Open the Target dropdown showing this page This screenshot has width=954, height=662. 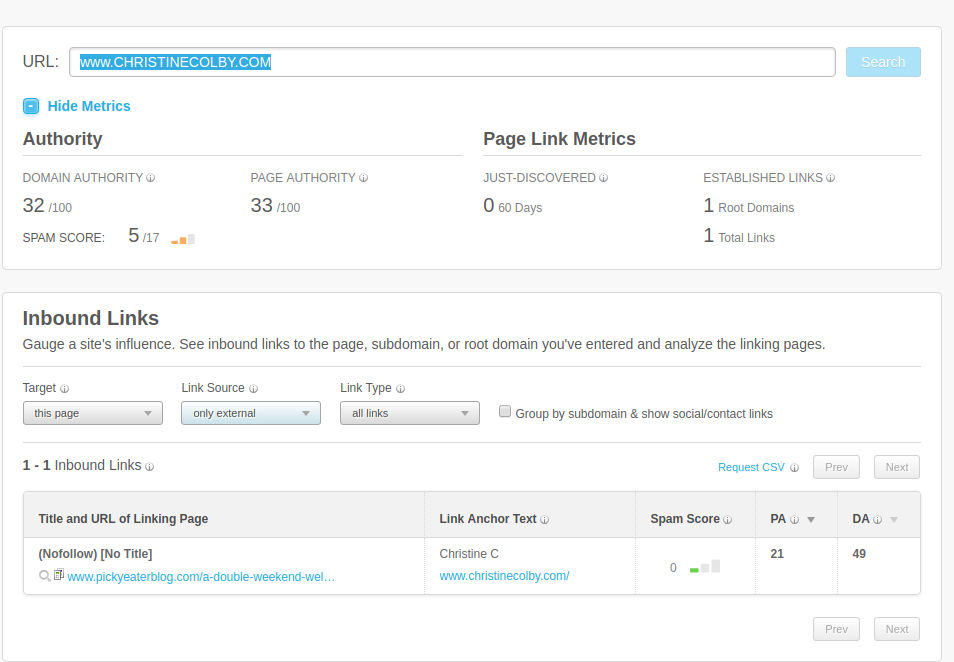click(92, 413)
